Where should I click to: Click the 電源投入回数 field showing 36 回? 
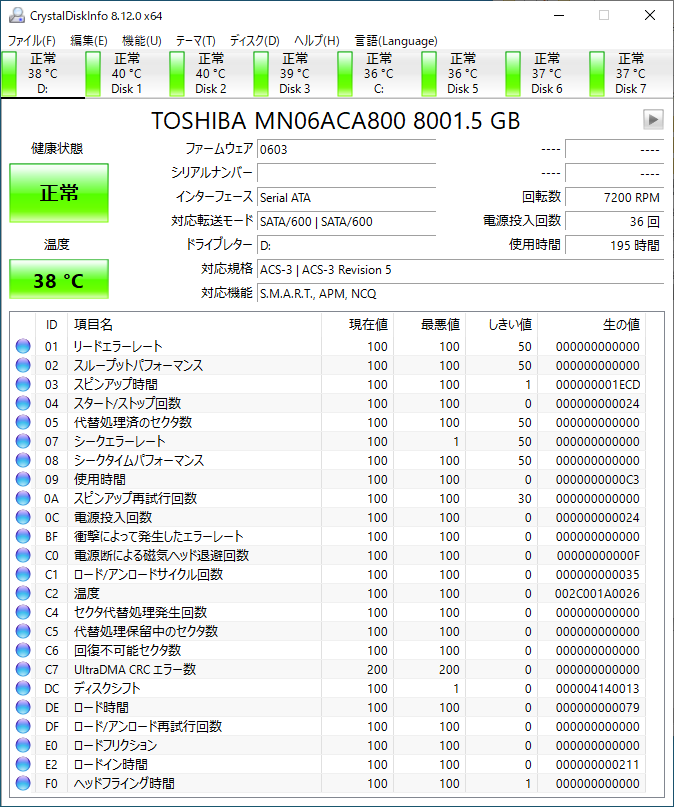614,221
